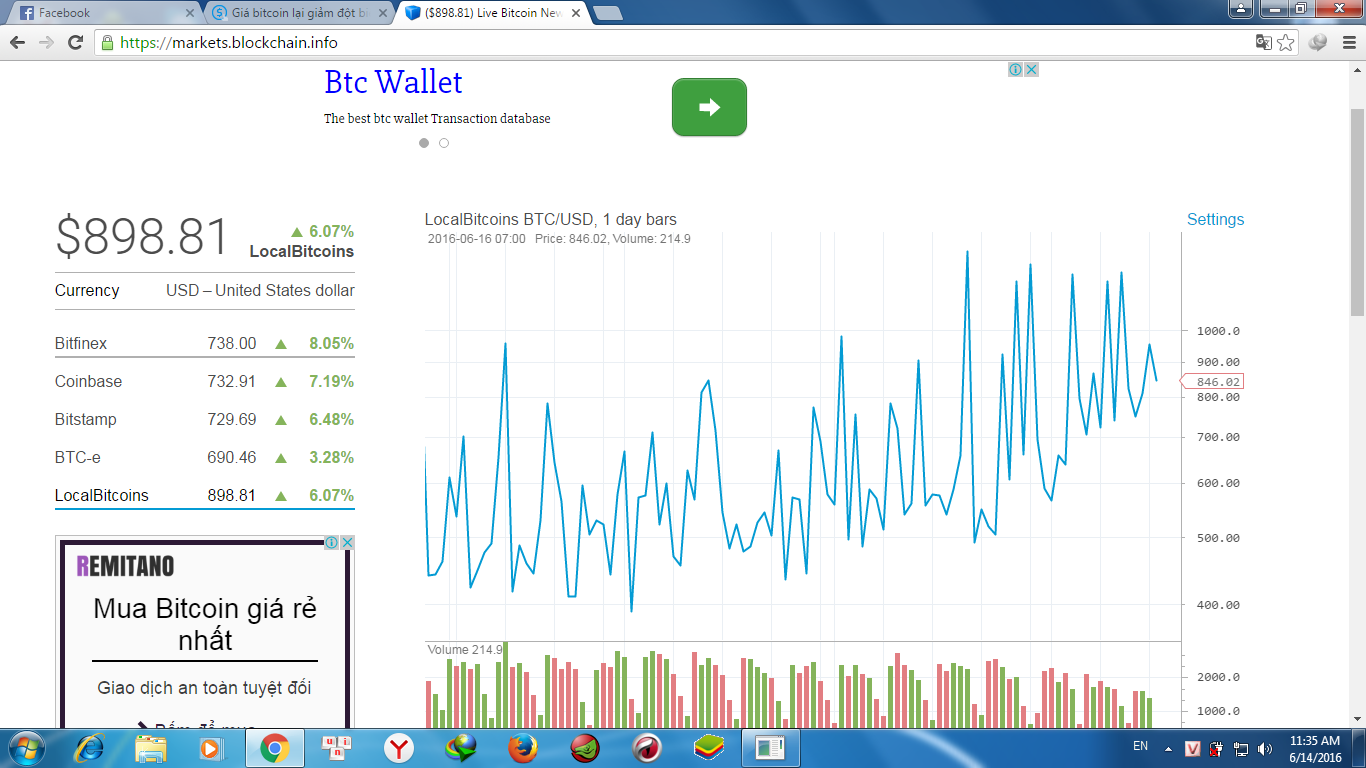The width and height of the screenshot is (1366, 768).
Task: Launch Internet Explorer from the taskbar
Action: (88, 747)
